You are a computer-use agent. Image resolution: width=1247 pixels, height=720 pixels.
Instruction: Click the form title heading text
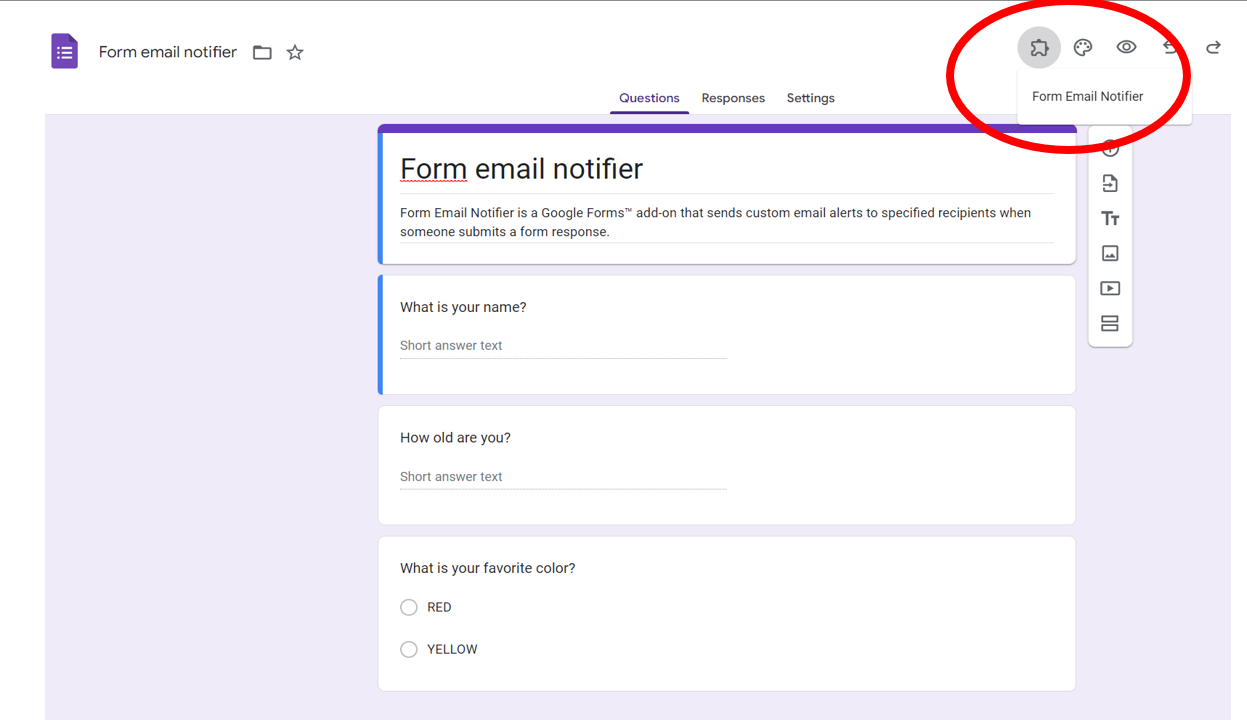(x=522, y=169)
